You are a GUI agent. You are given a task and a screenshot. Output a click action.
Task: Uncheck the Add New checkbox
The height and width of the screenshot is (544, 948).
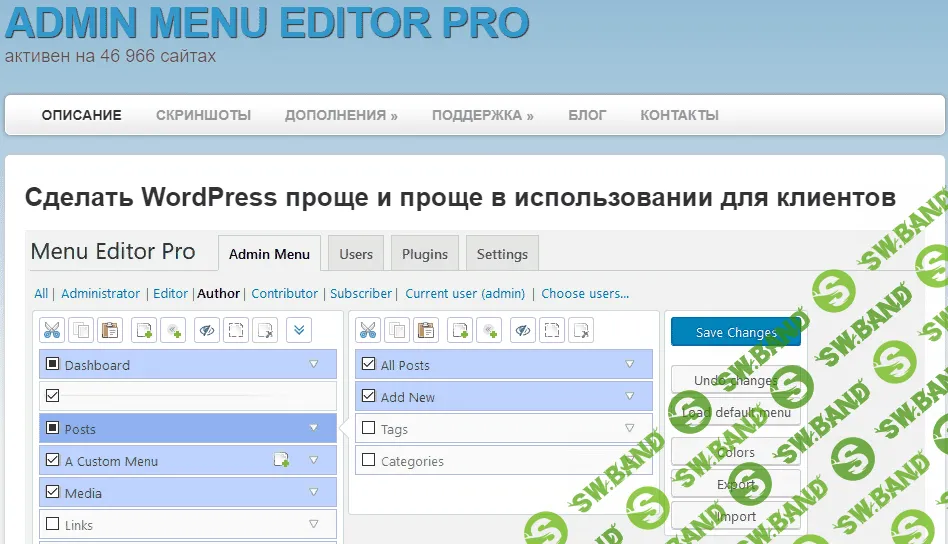coord(368,396)
